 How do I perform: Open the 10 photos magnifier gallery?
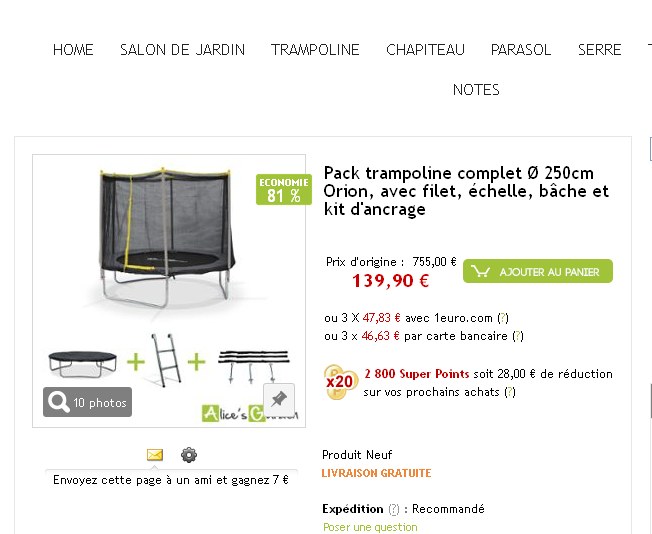88,402
